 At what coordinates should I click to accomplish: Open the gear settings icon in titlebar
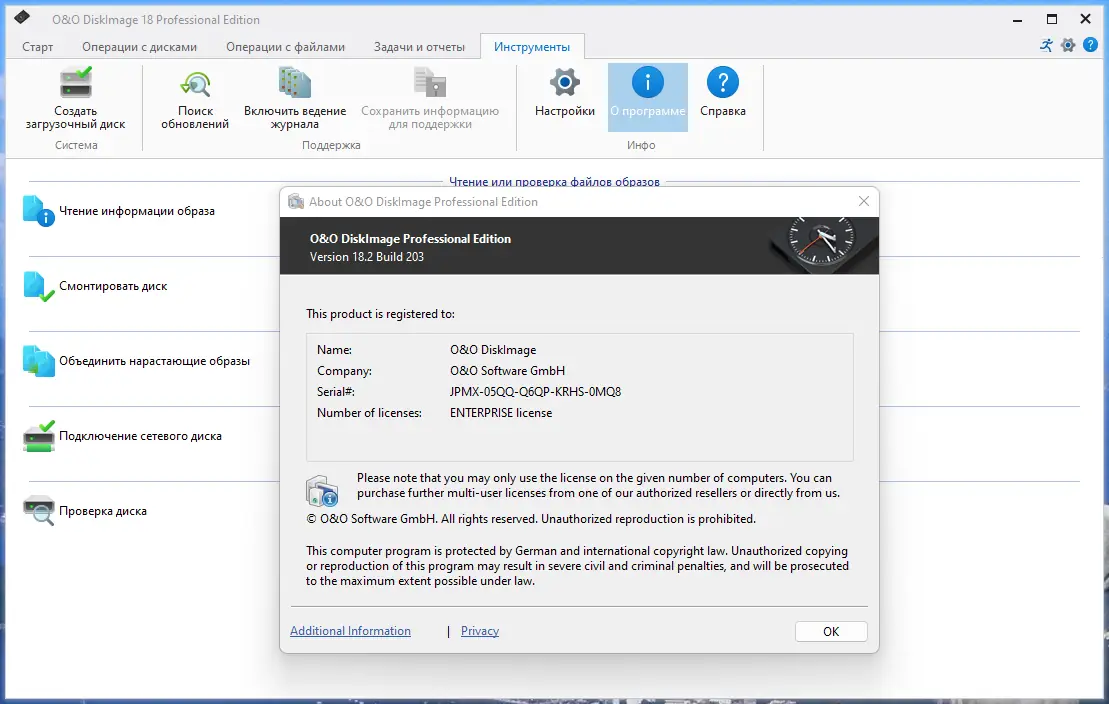coord(1068,45)
